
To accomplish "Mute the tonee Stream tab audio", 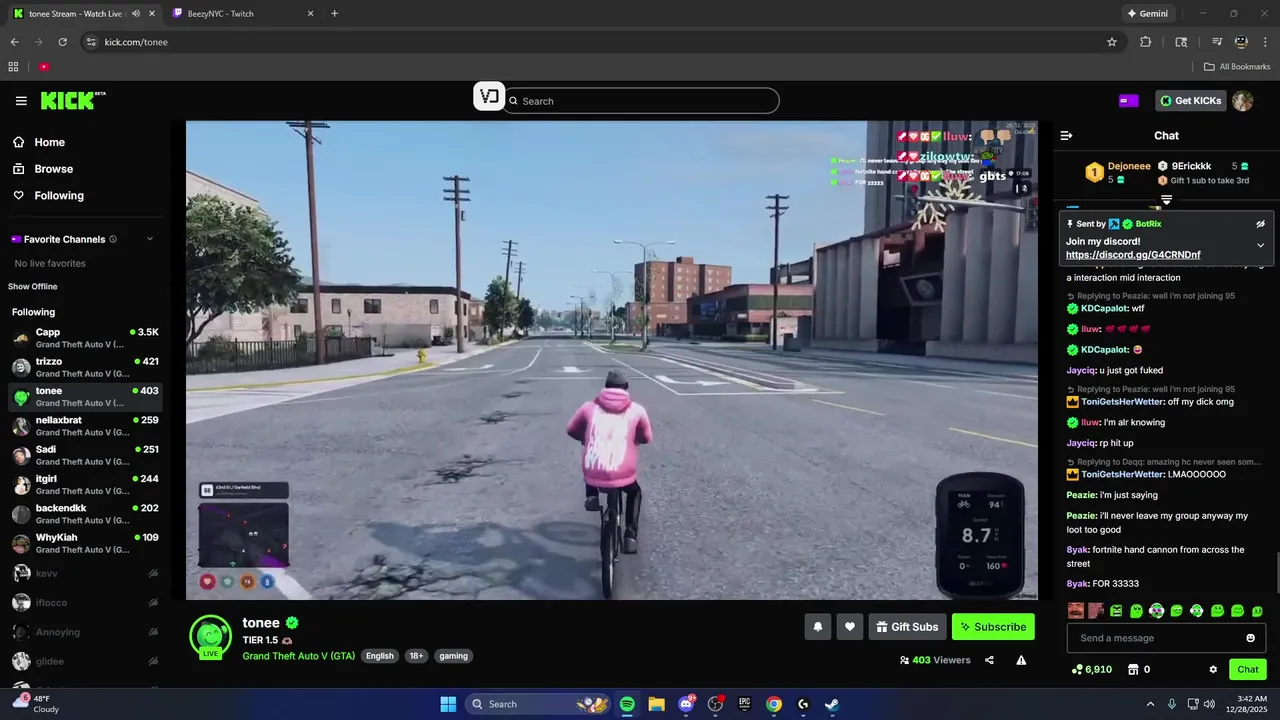I will [135, 14].
